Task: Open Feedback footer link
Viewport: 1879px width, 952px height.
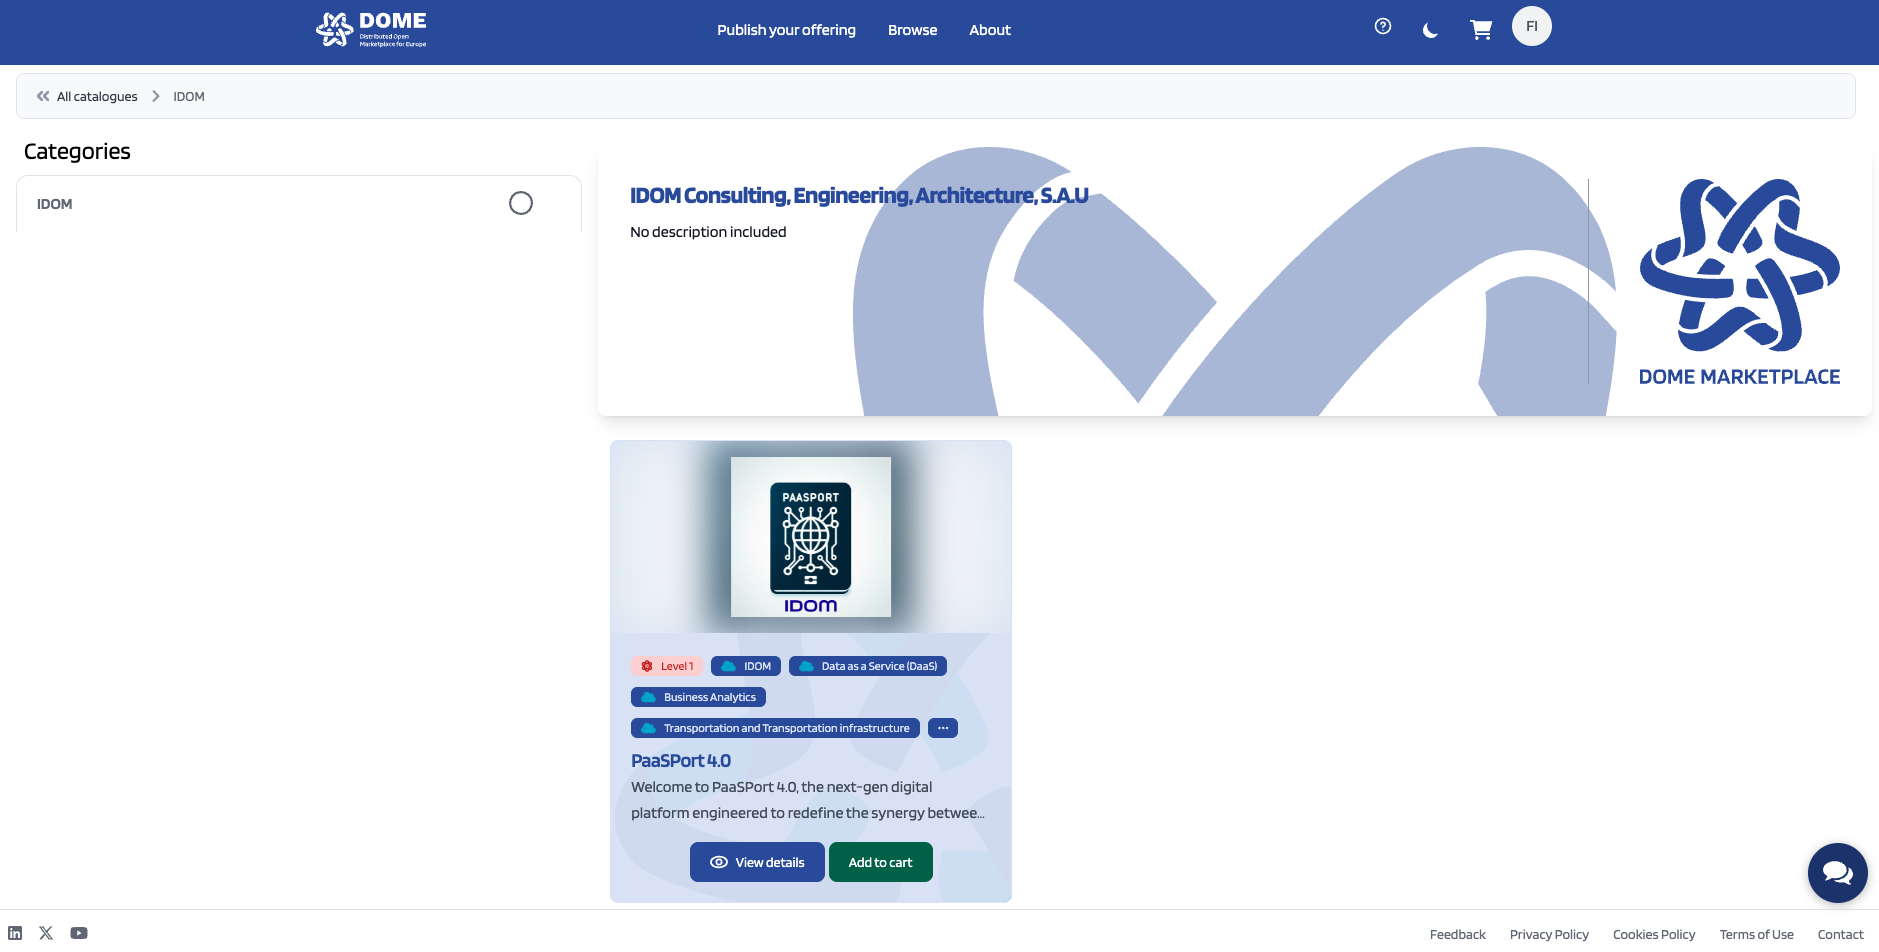Action: point(1458,934)
